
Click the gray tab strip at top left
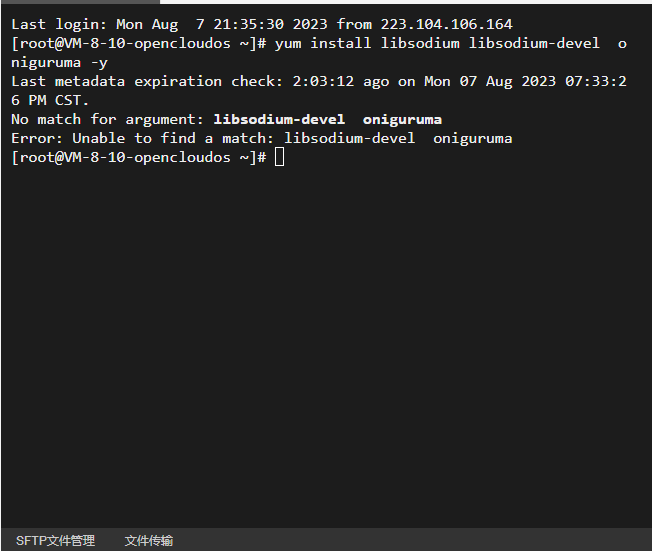[80, 2]
